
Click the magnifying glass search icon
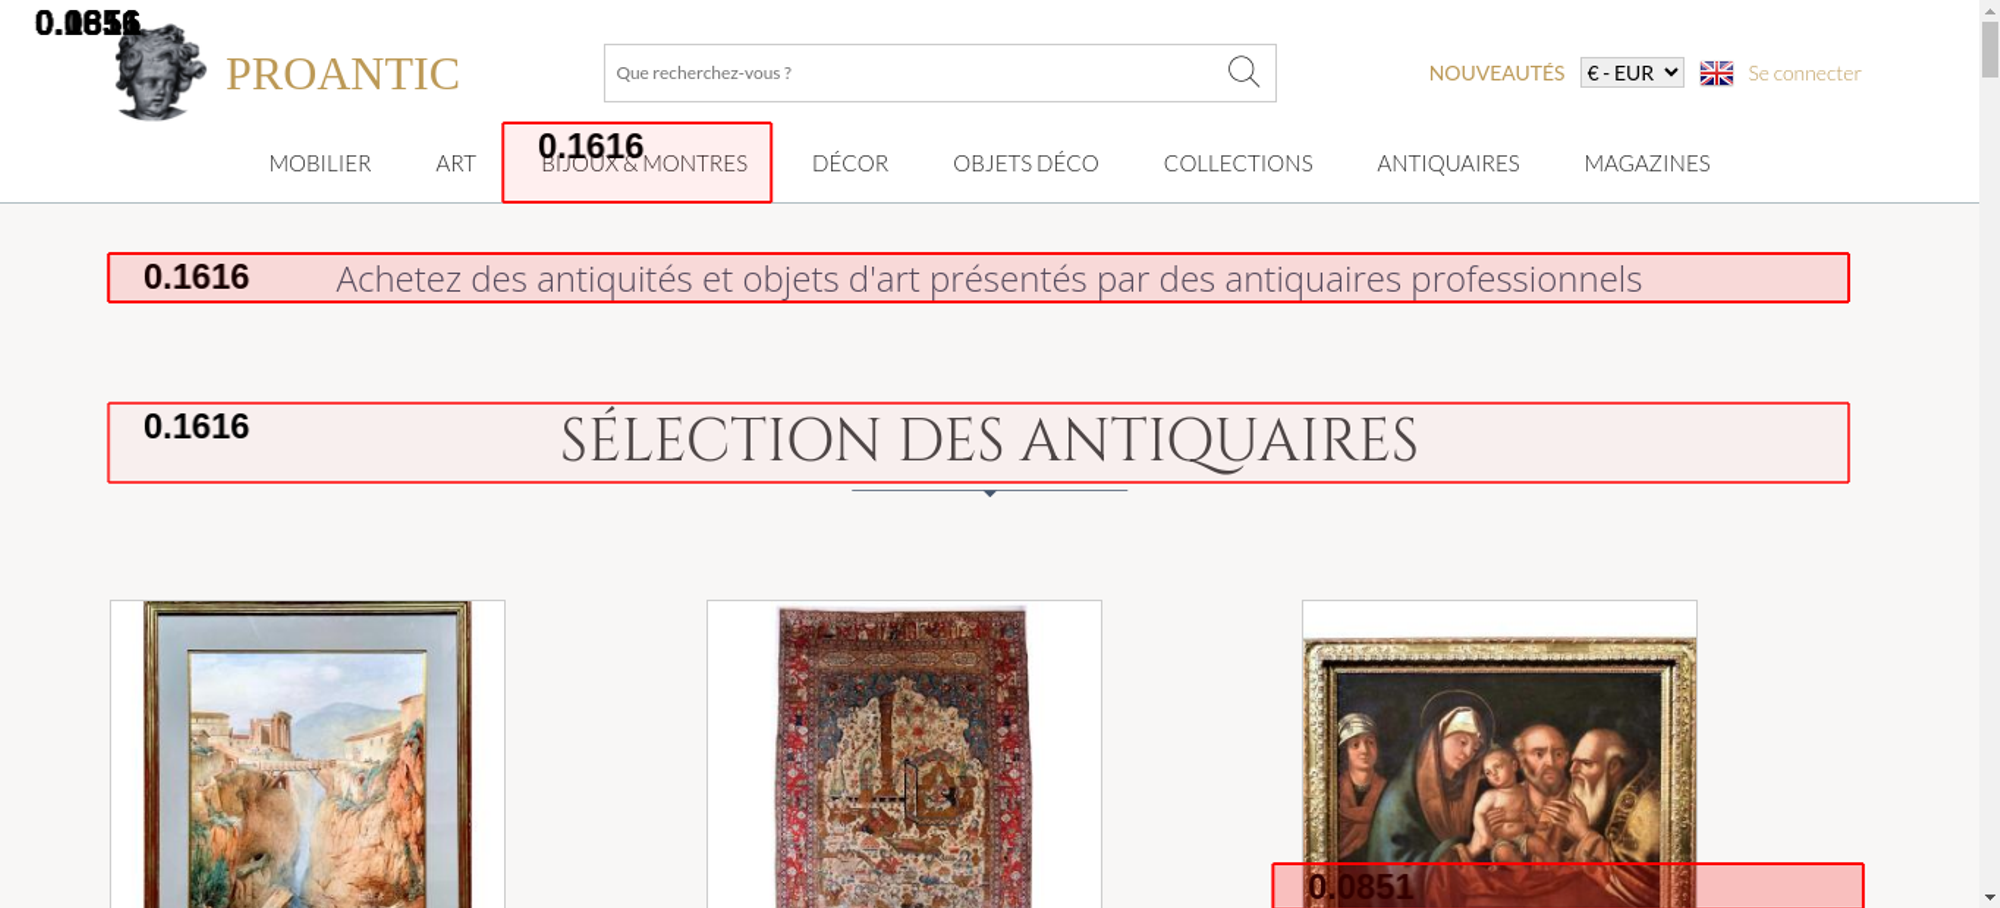pyautogui.click(x=1243, y=72)
